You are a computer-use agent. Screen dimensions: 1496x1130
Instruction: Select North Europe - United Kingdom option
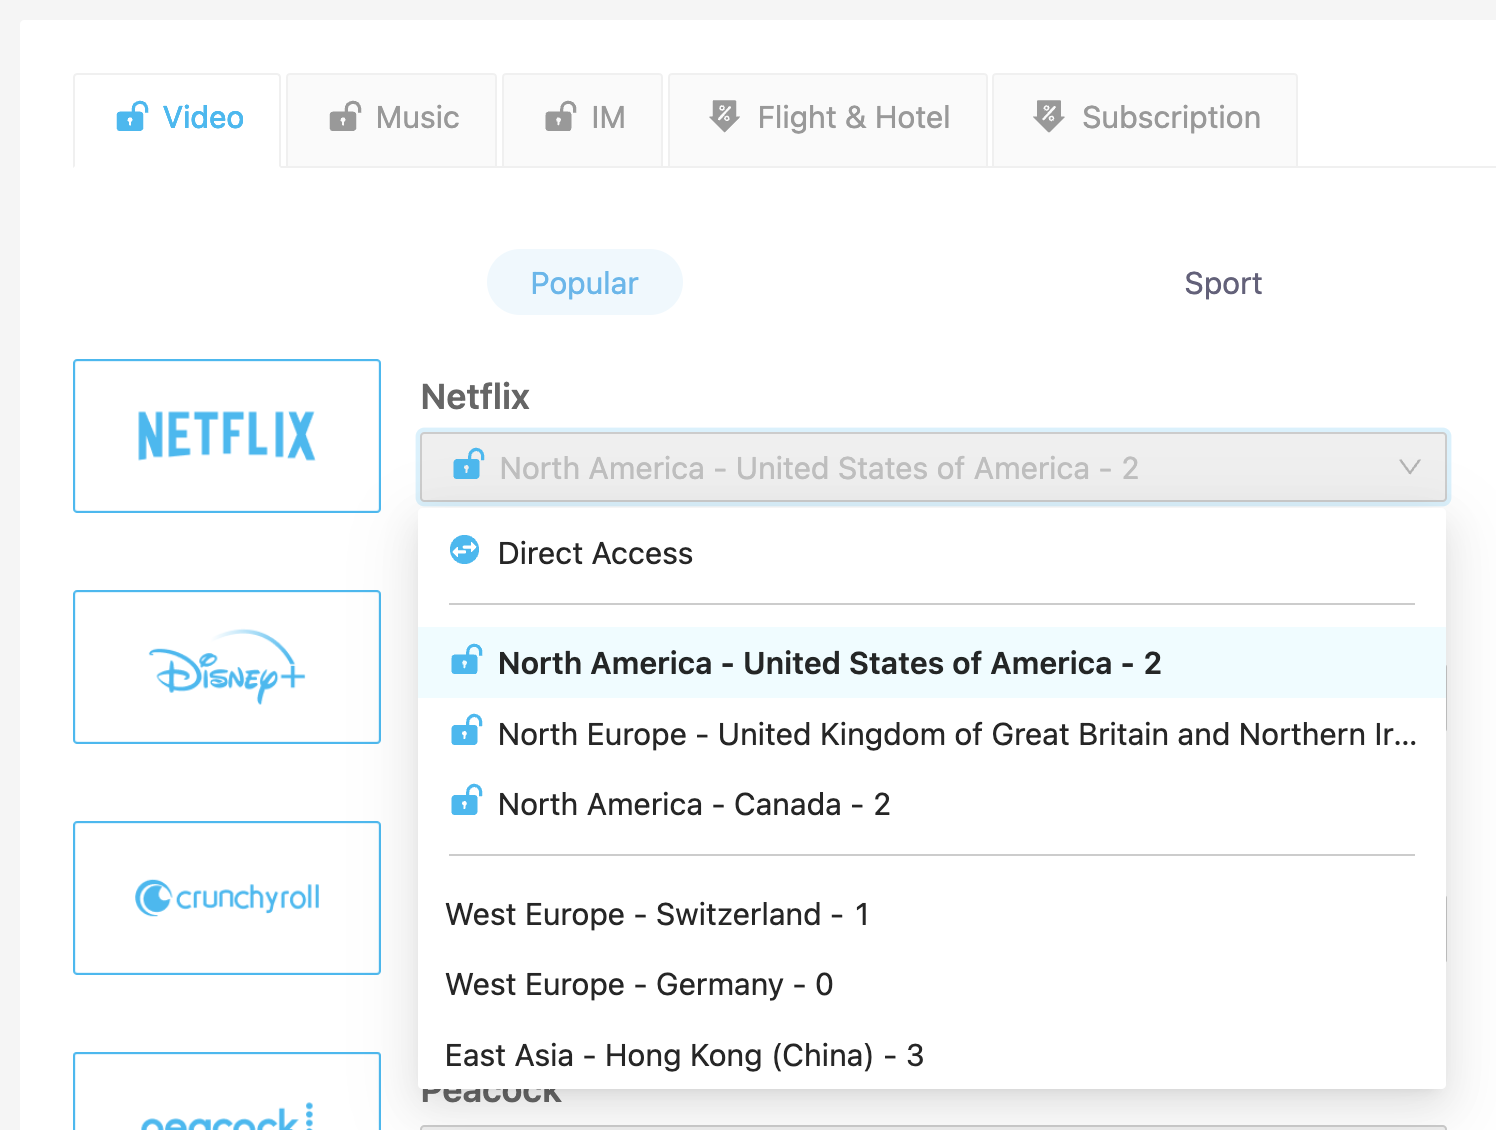pos(932,734)
